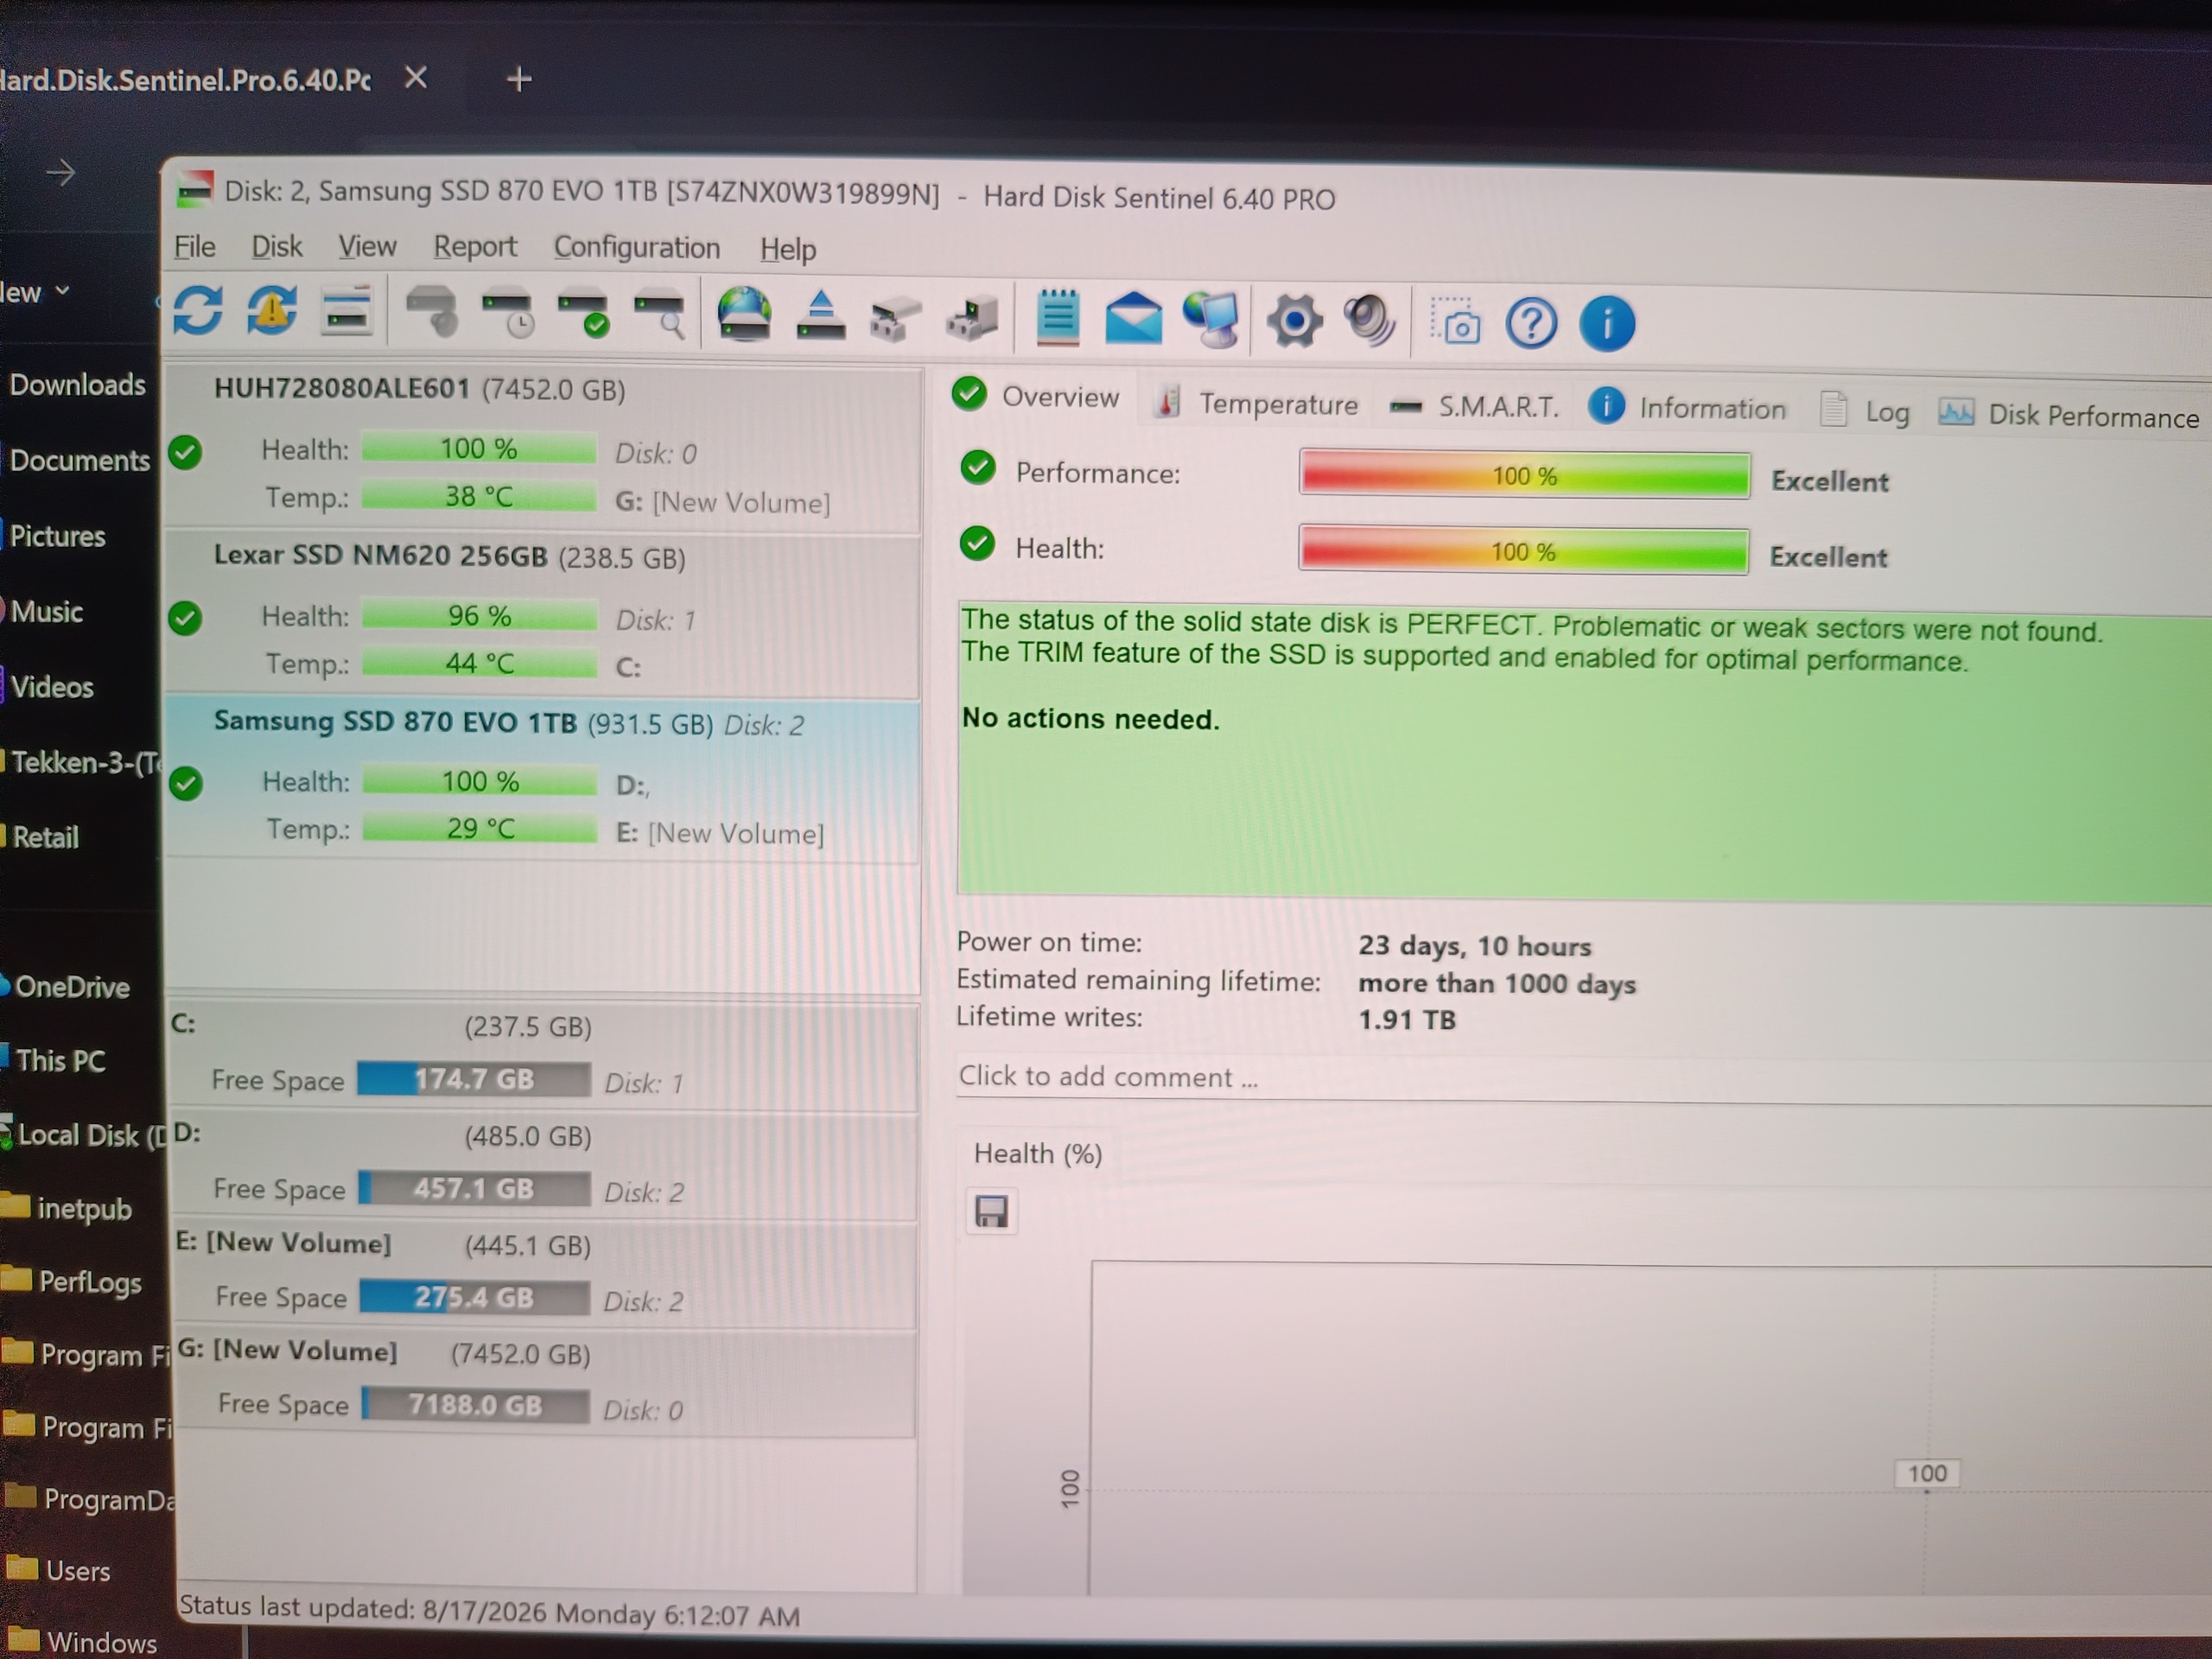Click the monitor with globe network icon
This screenshot has height=1659, width=2212.
tap(1211, 321)
